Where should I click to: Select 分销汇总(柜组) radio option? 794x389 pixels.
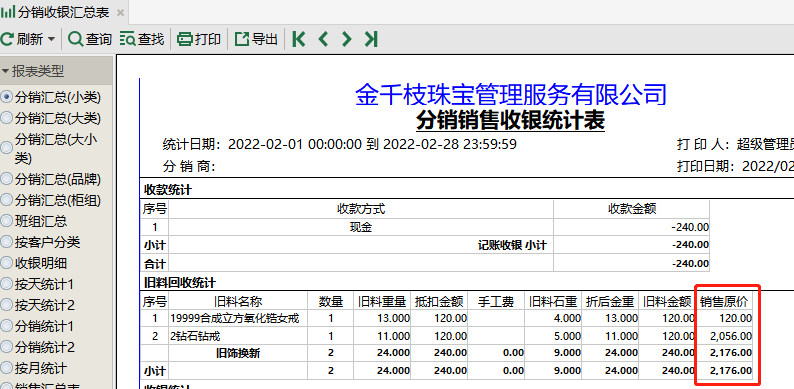(x=7, y=200)
